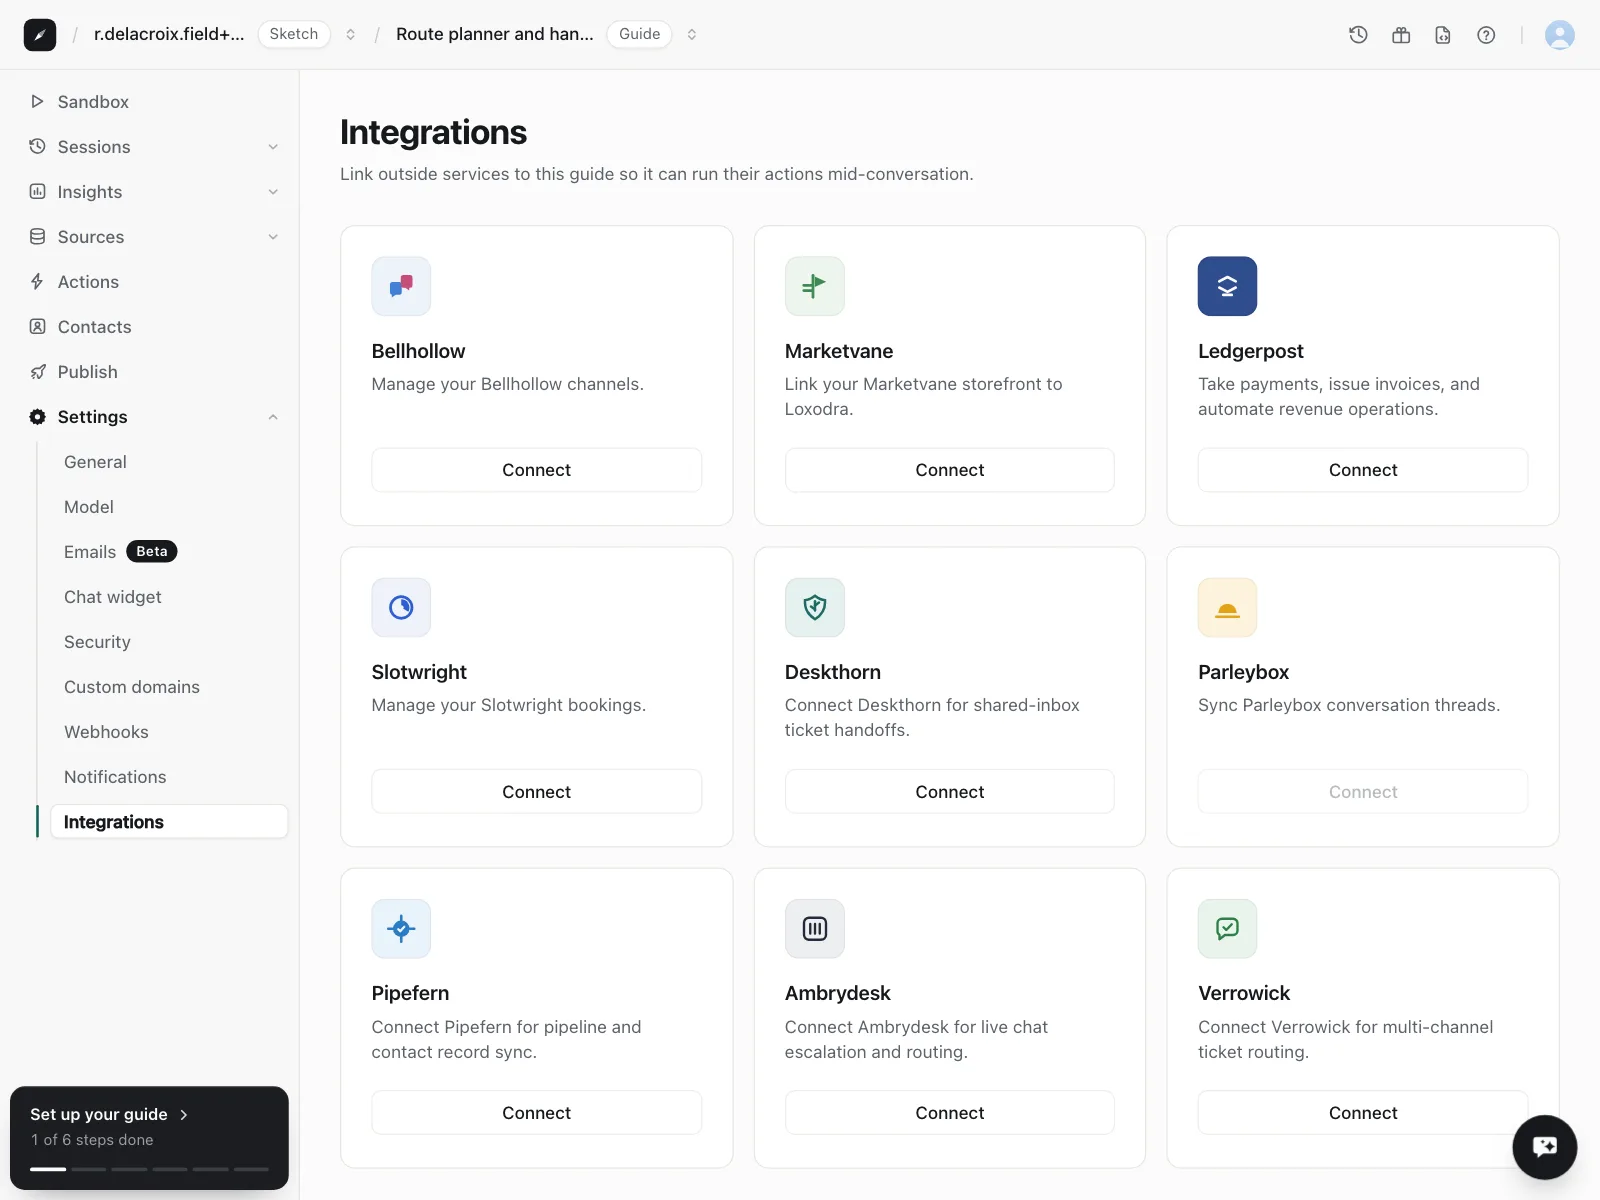Image resolution: width=1600 pixels, height=1200 pixels.
Task: Open the workspace switcher next to Sketch
Action: 350,34
